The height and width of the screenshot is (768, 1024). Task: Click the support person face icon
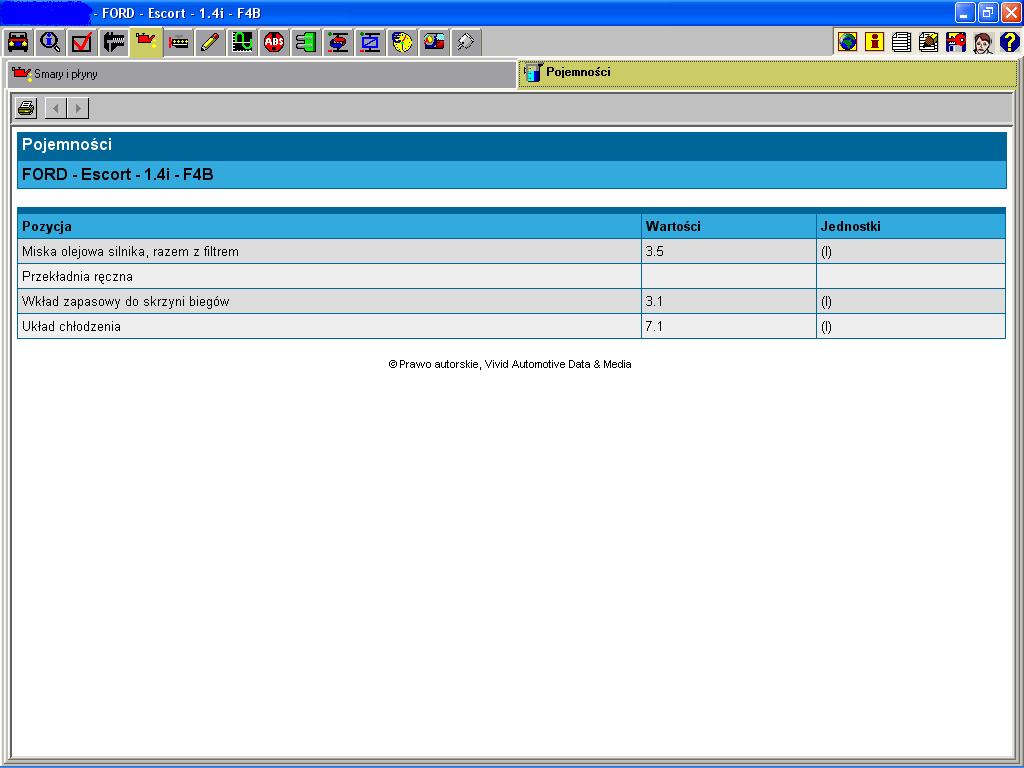[982, 42]
